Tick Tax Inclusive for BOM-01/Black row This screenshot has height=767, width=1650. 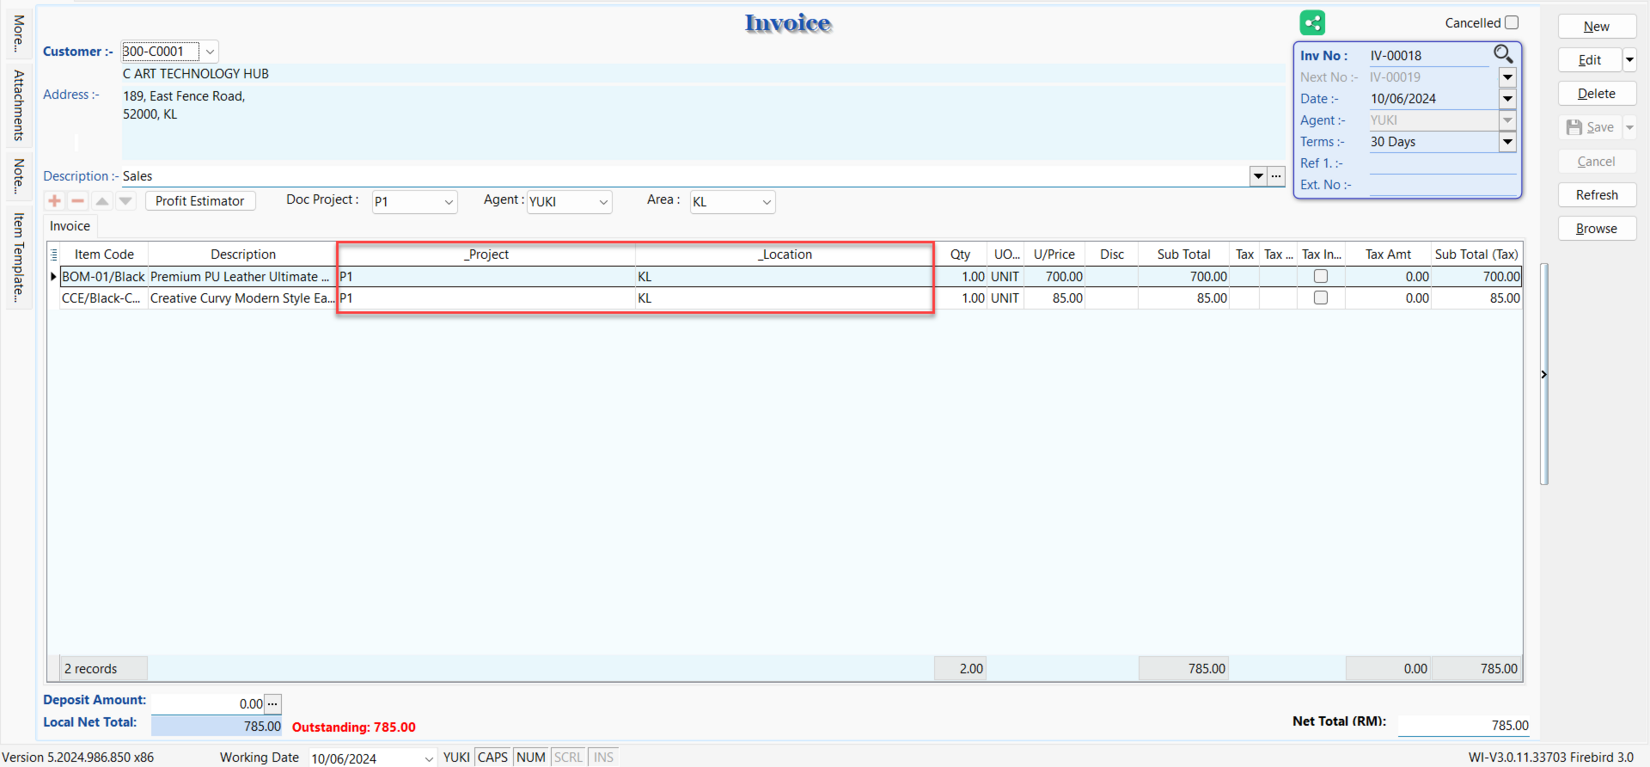[x=1320, y=276]
